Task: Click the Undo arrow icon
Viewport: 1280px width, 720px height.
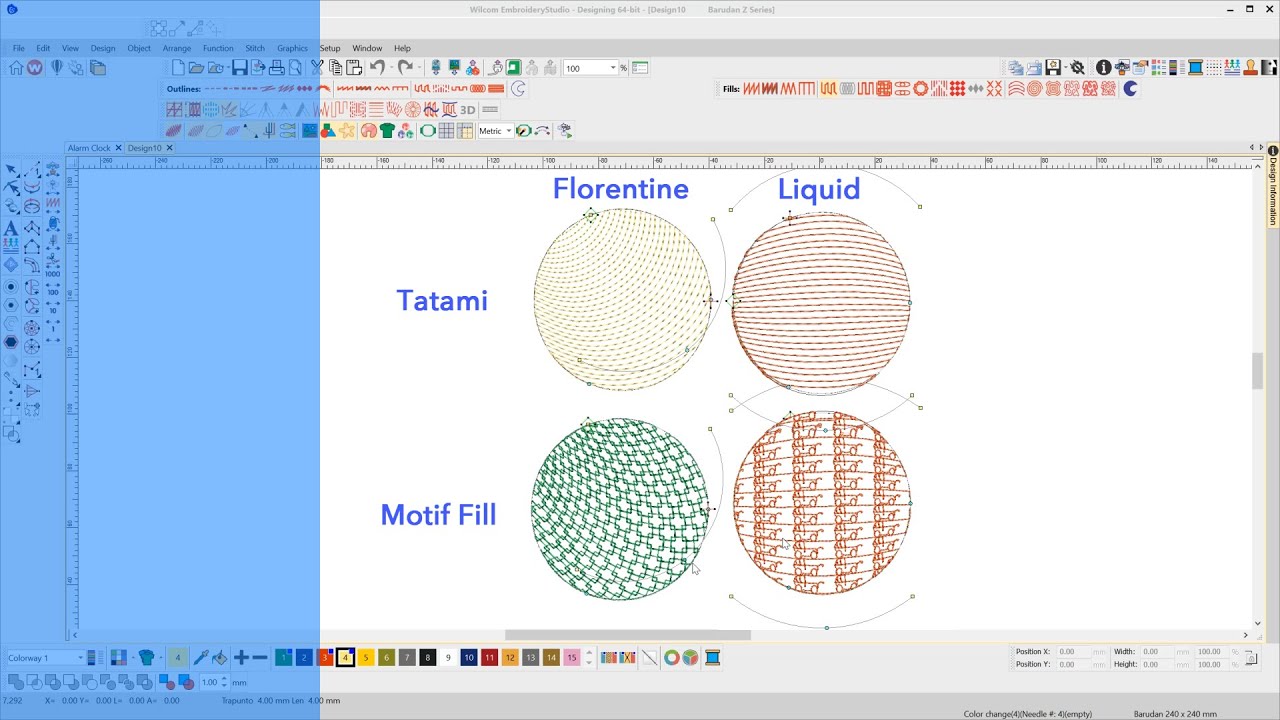Action: (377, 68)
